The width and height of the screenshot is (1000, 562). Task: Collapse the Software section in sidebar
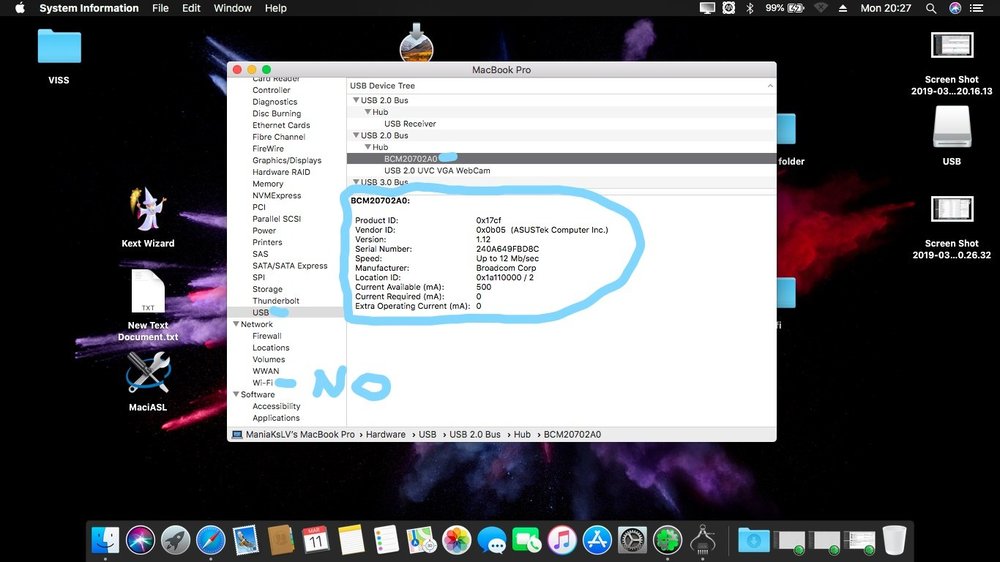tap(236, 394)
